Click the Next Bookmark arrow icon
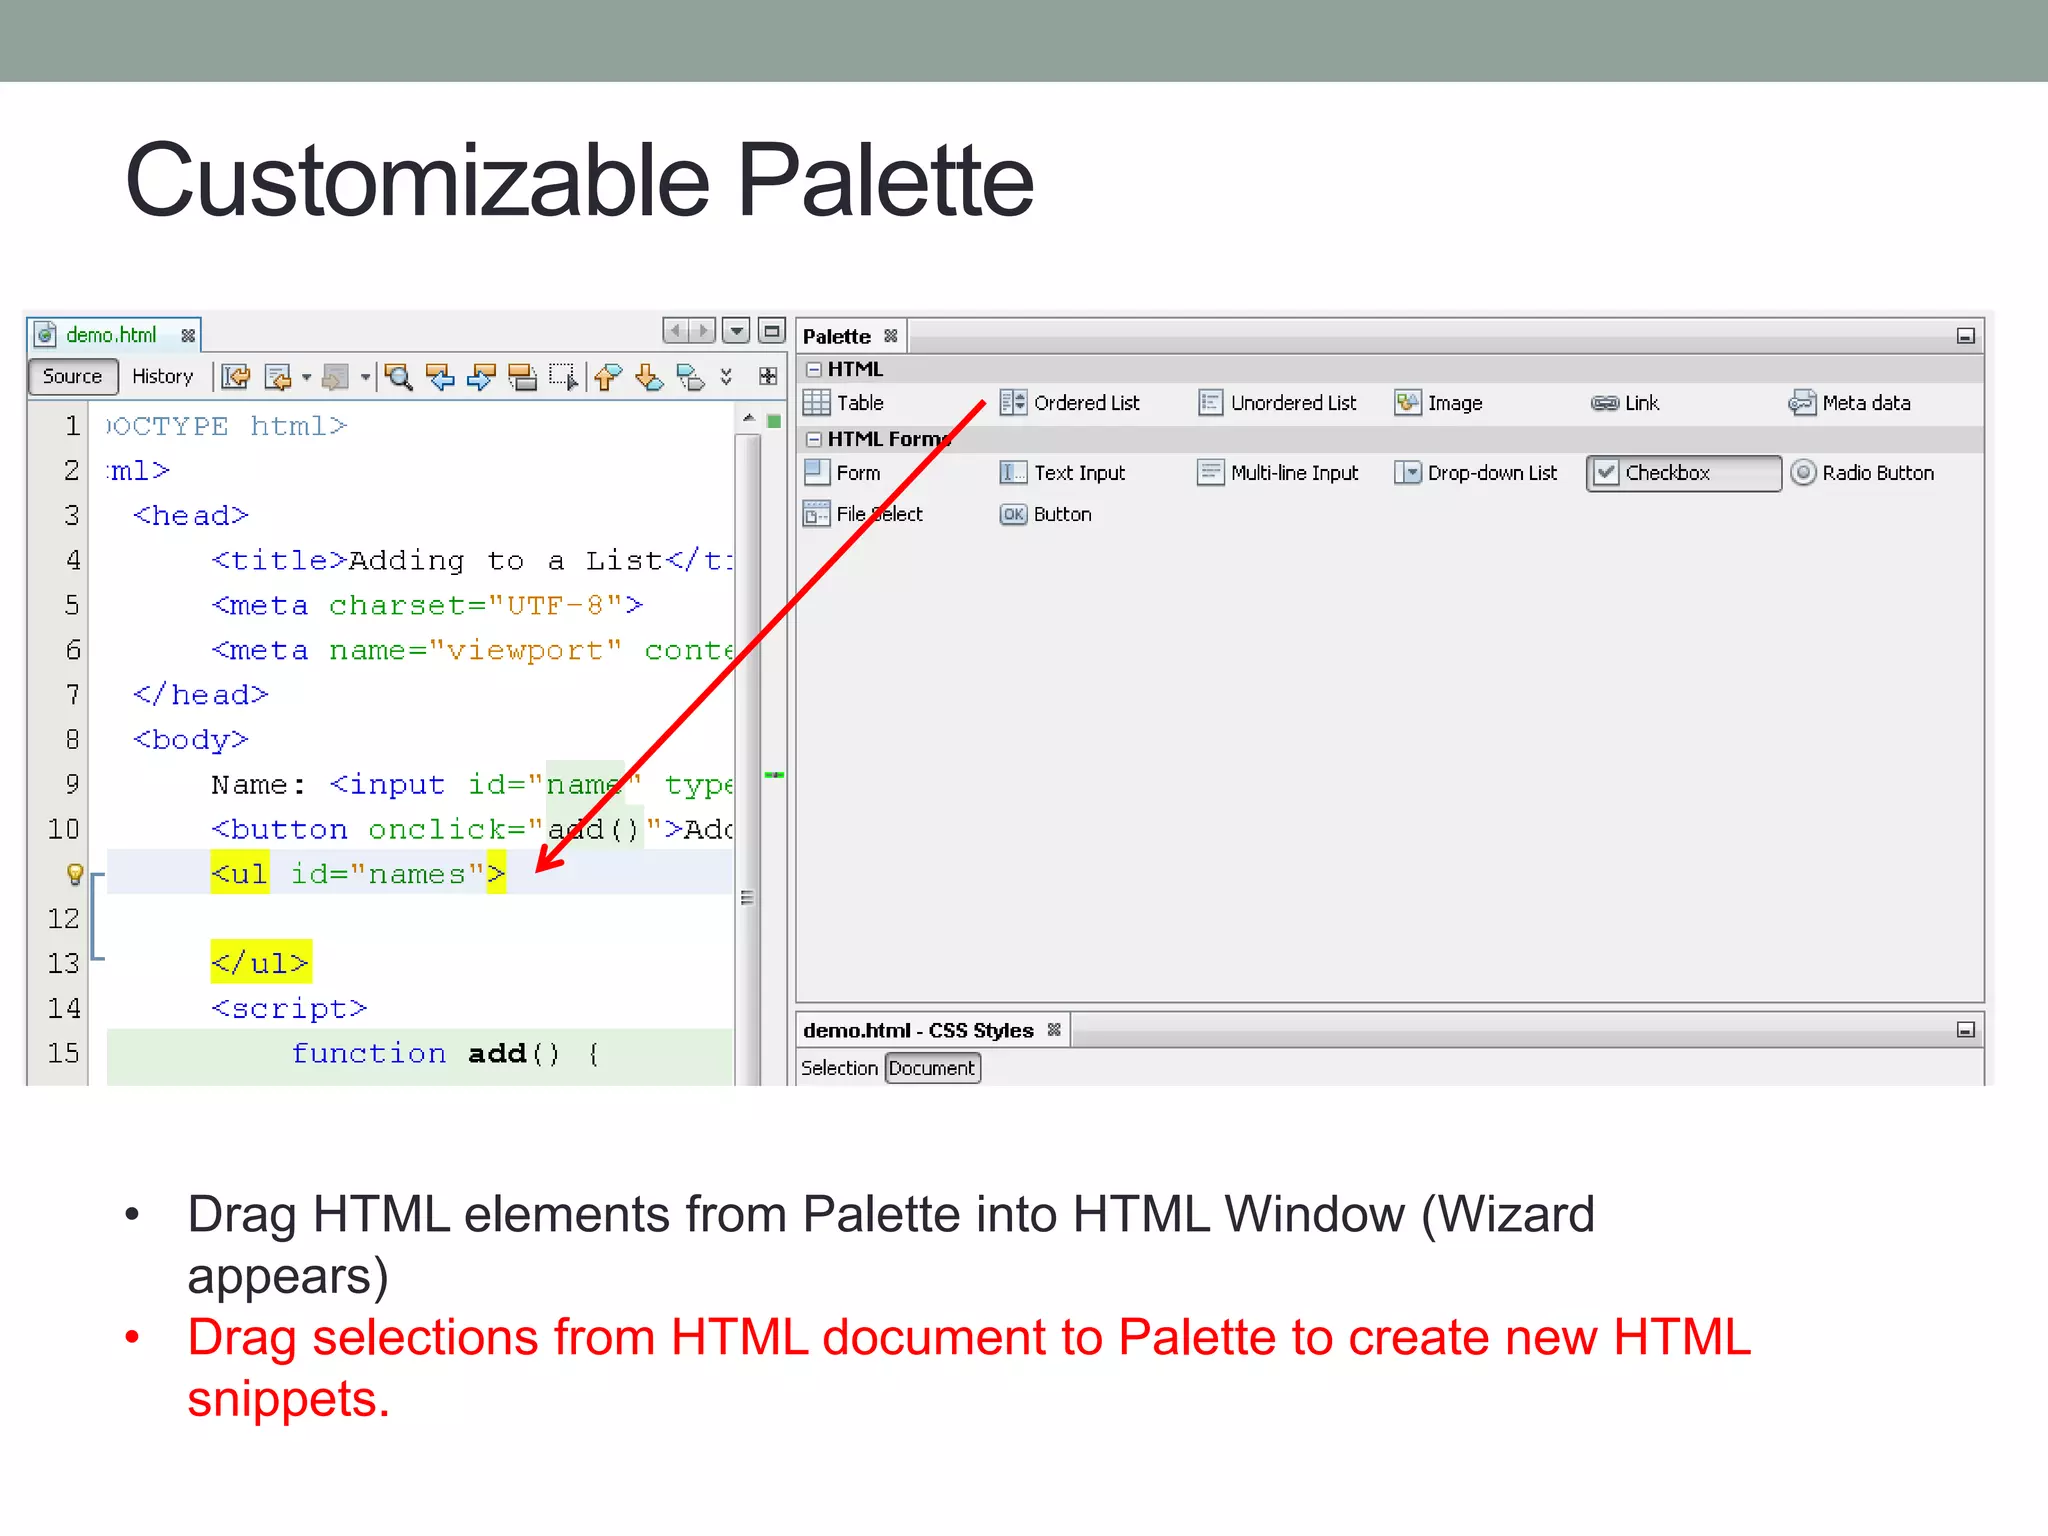The width and height of the screenshot is (2048, 1536). click(649, 377)
